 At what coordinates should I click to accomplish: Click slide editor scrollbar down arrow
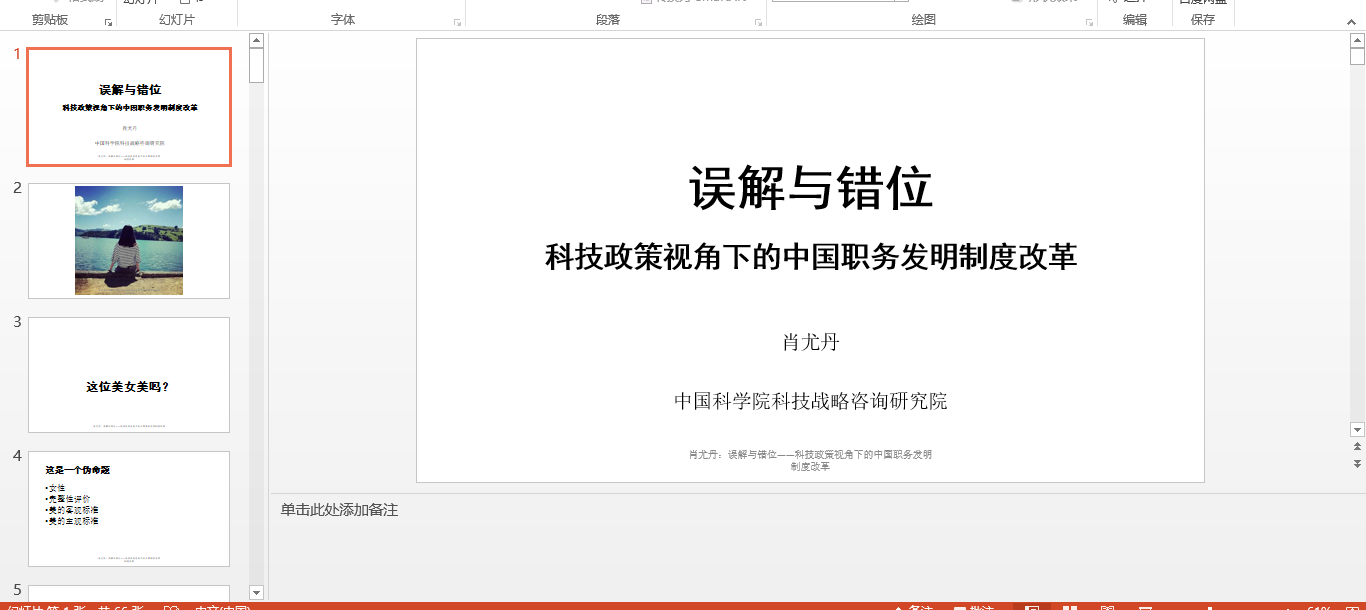click(x=1357, y=429)
